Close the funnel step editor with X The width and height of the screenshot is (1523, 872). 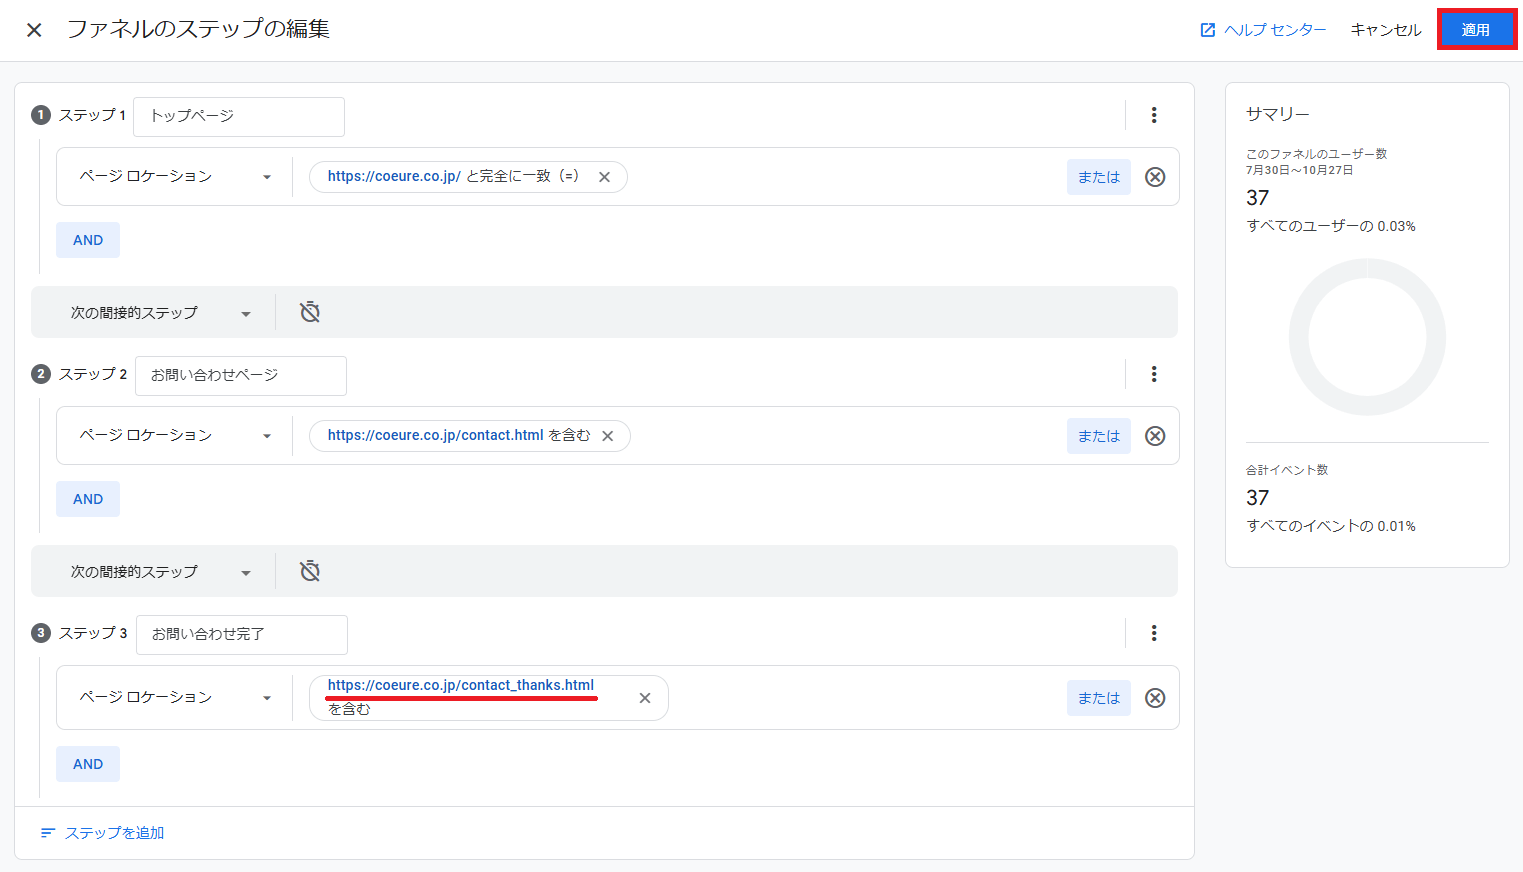point(34,30)
